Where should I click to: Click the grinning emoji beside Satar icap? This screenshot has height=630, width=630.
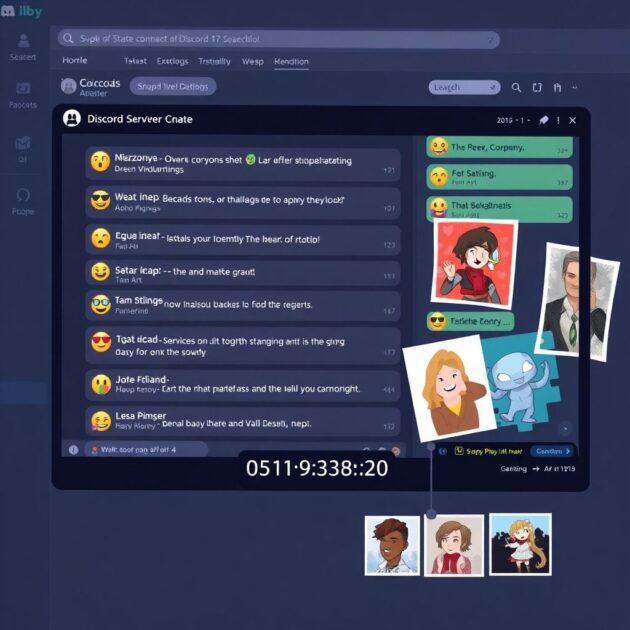[x=100, y=272]
